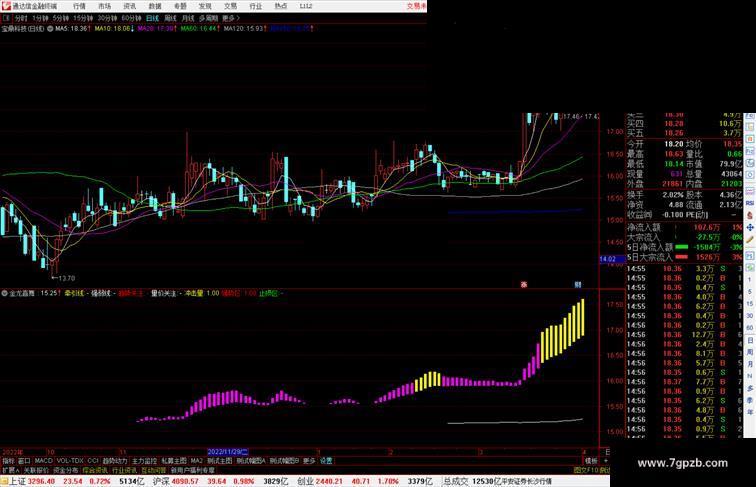Select 日线 daily chart period
This screenshot has height=487, width=756.
[152, 18]
